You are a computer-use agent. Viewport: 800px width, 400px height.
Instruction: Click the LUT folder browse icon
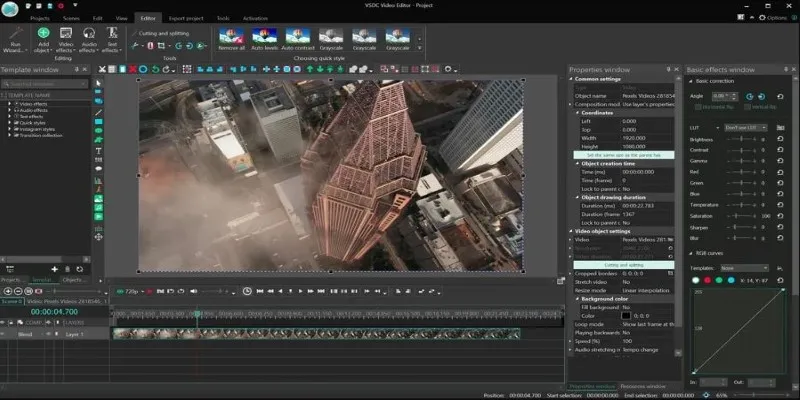pos(780,128)
